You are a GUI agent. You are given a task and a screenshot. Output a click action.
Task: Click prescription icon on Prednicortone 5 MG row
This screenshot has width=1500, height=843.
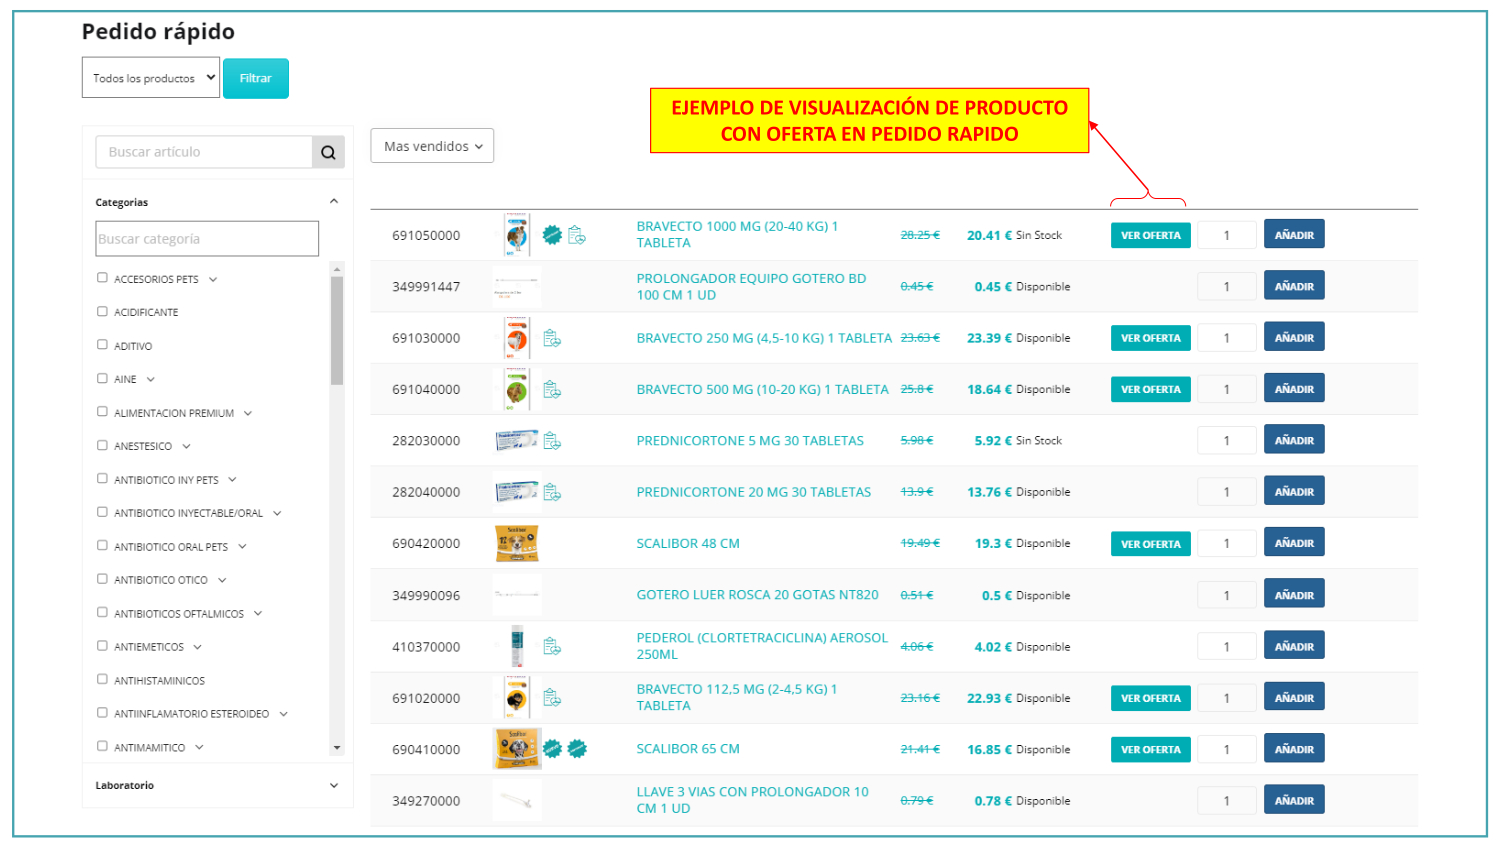[x=552, y=441]
